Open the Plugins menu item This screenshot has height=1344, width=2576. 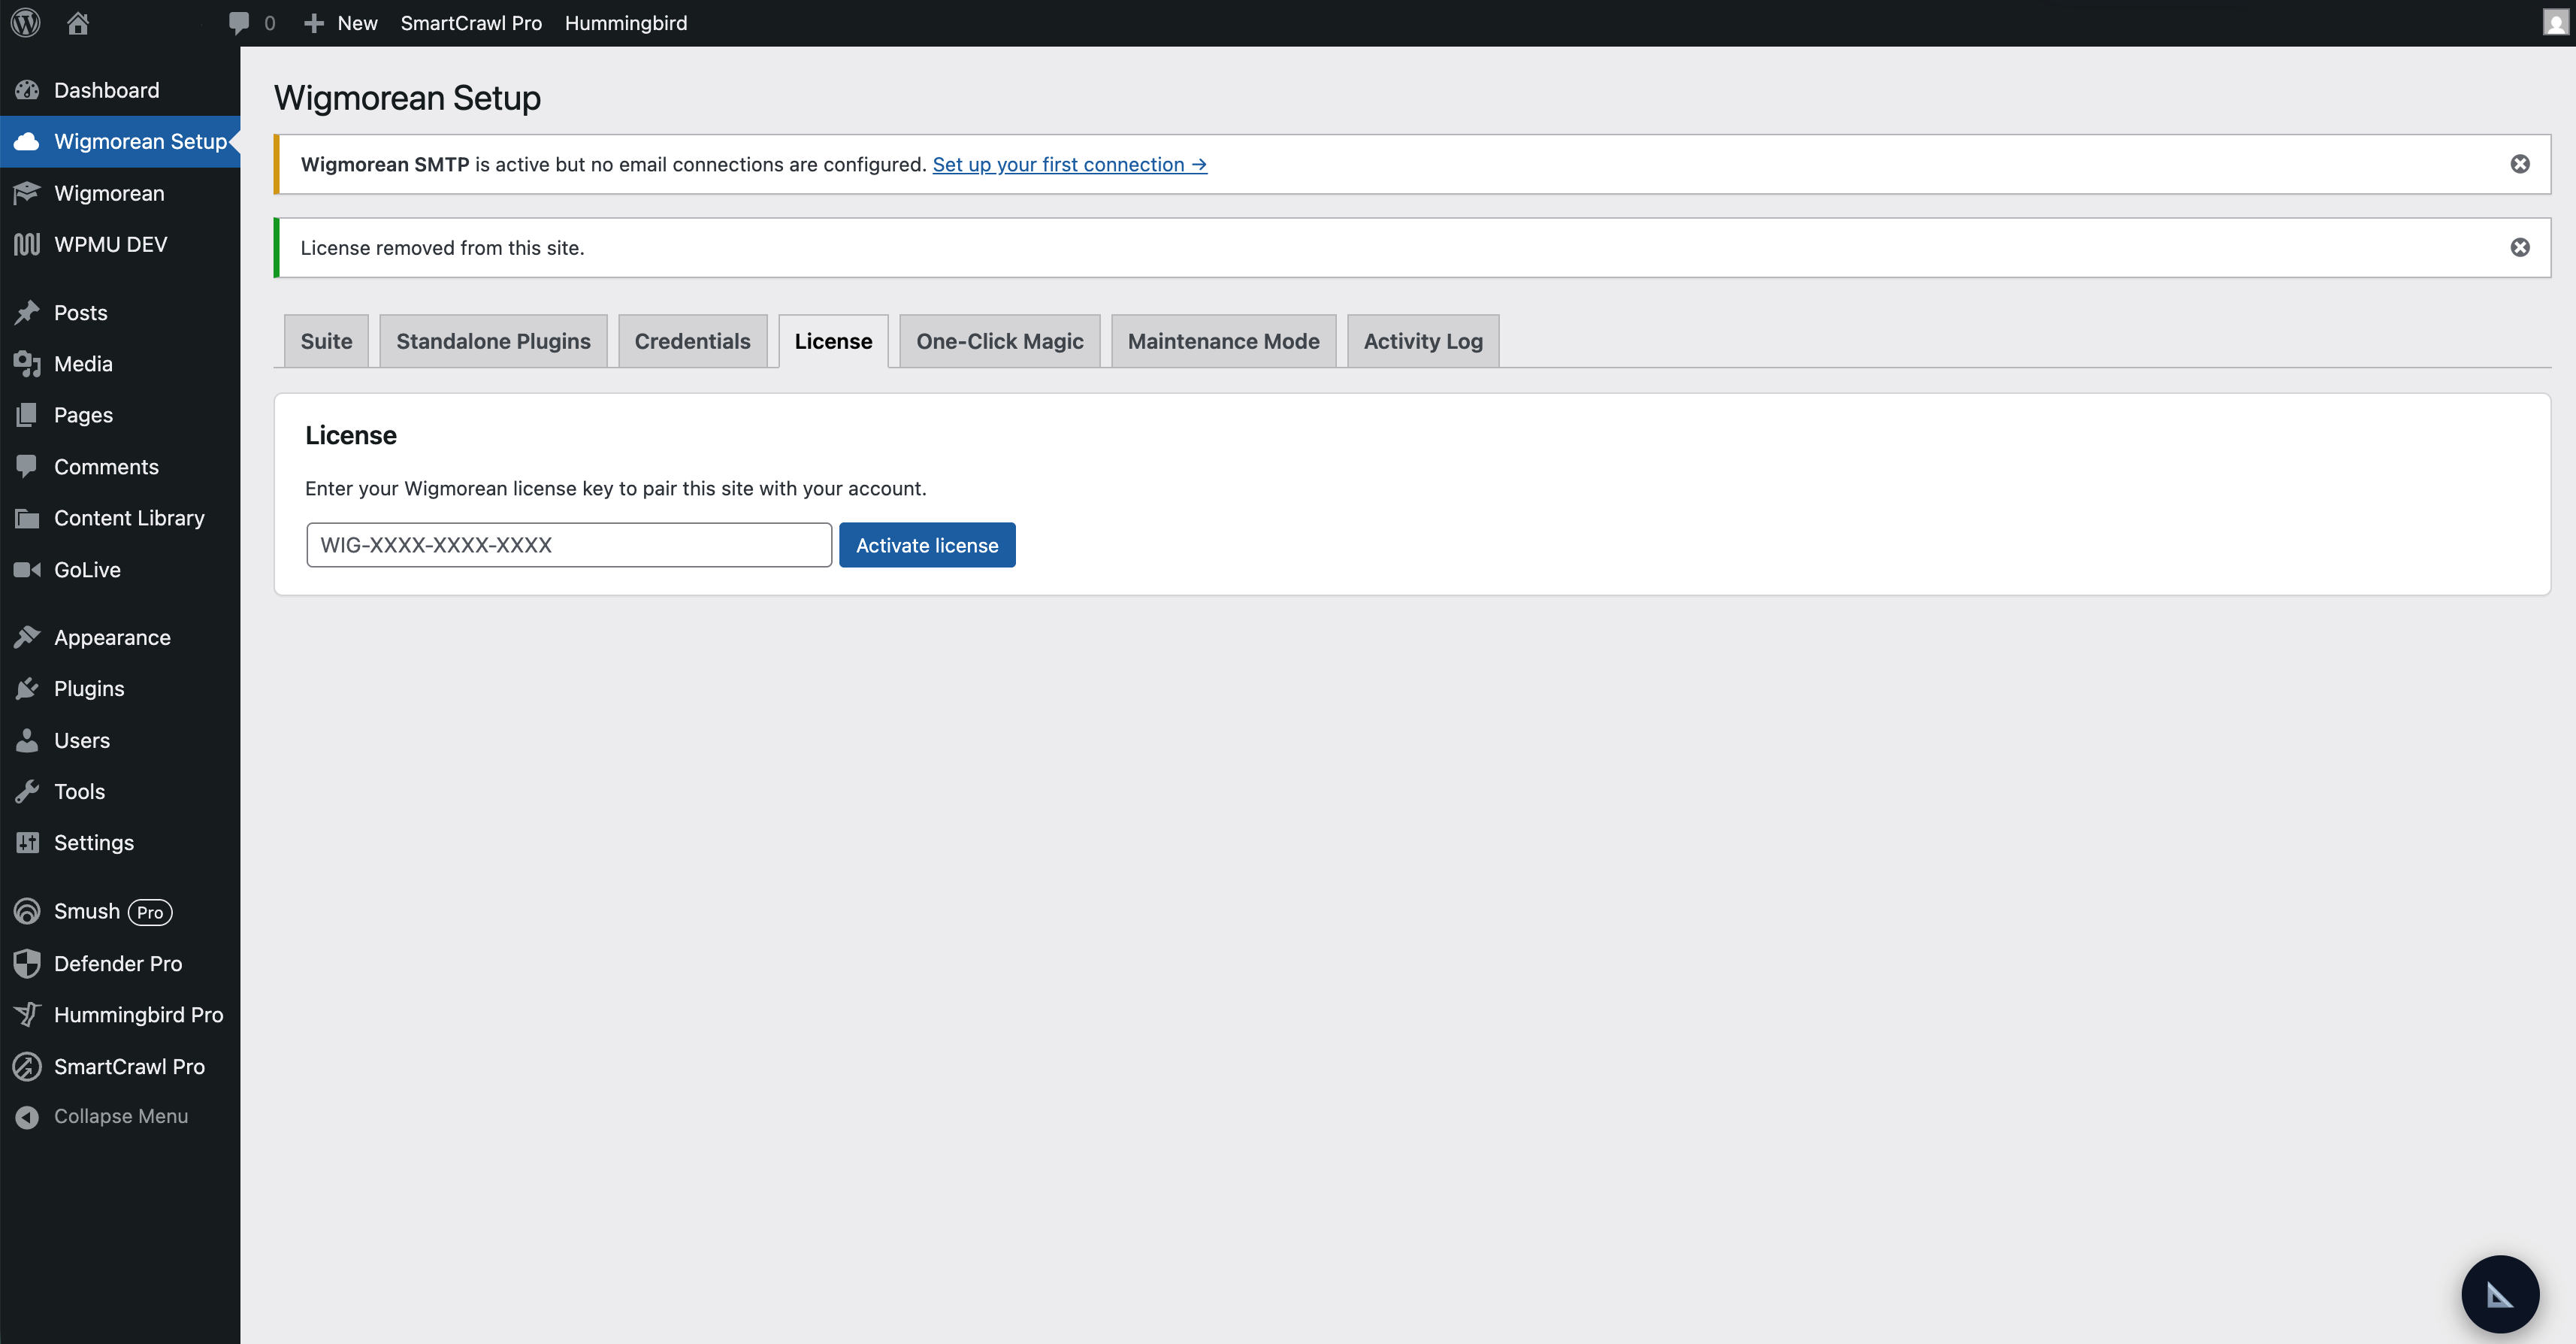coord(120,688)
